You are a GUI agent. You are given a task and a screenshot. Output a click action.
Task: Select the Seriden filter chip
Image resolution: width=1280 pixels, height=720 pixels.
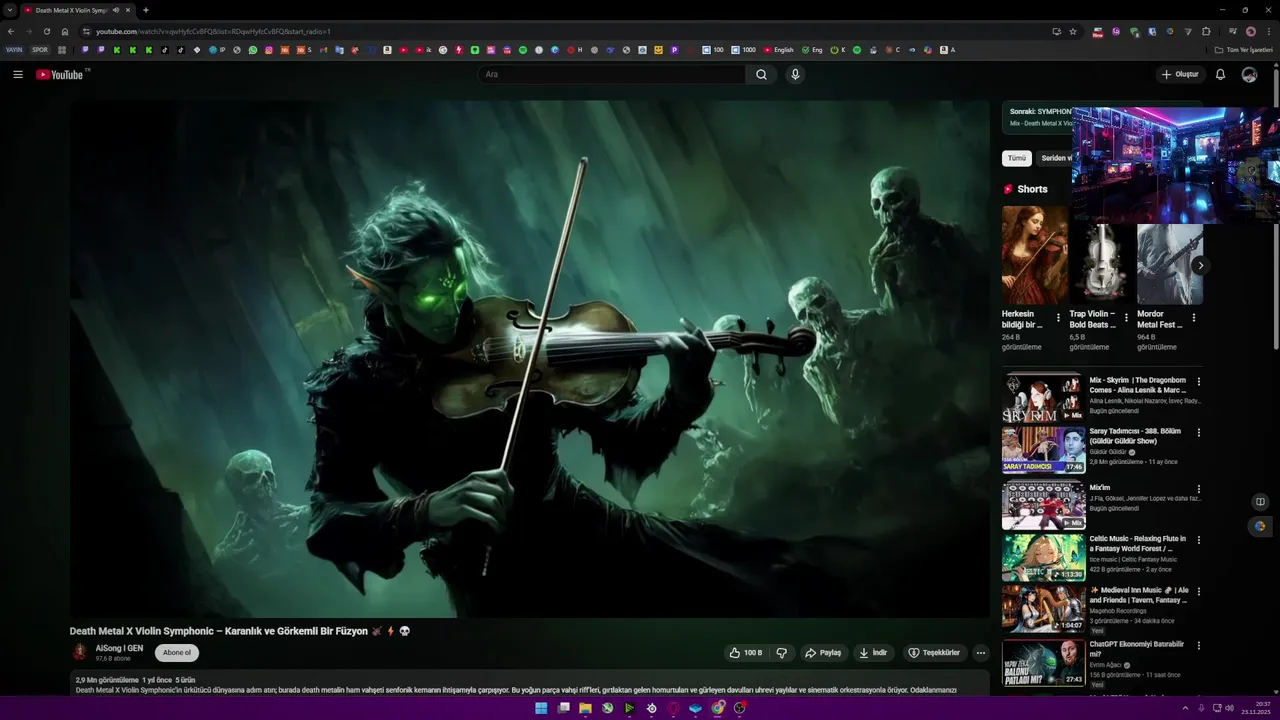(1055, 158)
